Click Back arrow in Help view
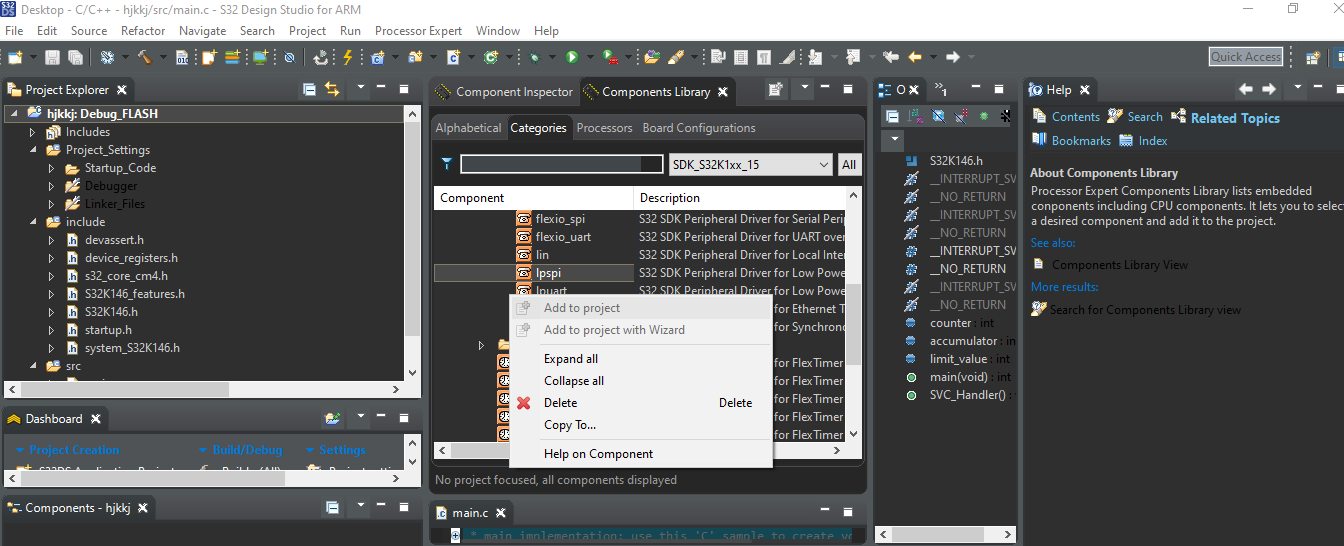The height and width of the screenshot is (546, 1344). (x=1246, y=89)
